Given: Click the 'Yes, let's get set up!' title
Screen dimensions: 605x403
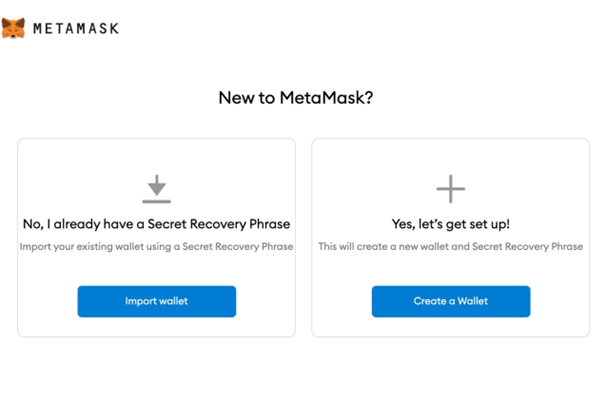Looking at the screenshot, I should pos(451,224).
